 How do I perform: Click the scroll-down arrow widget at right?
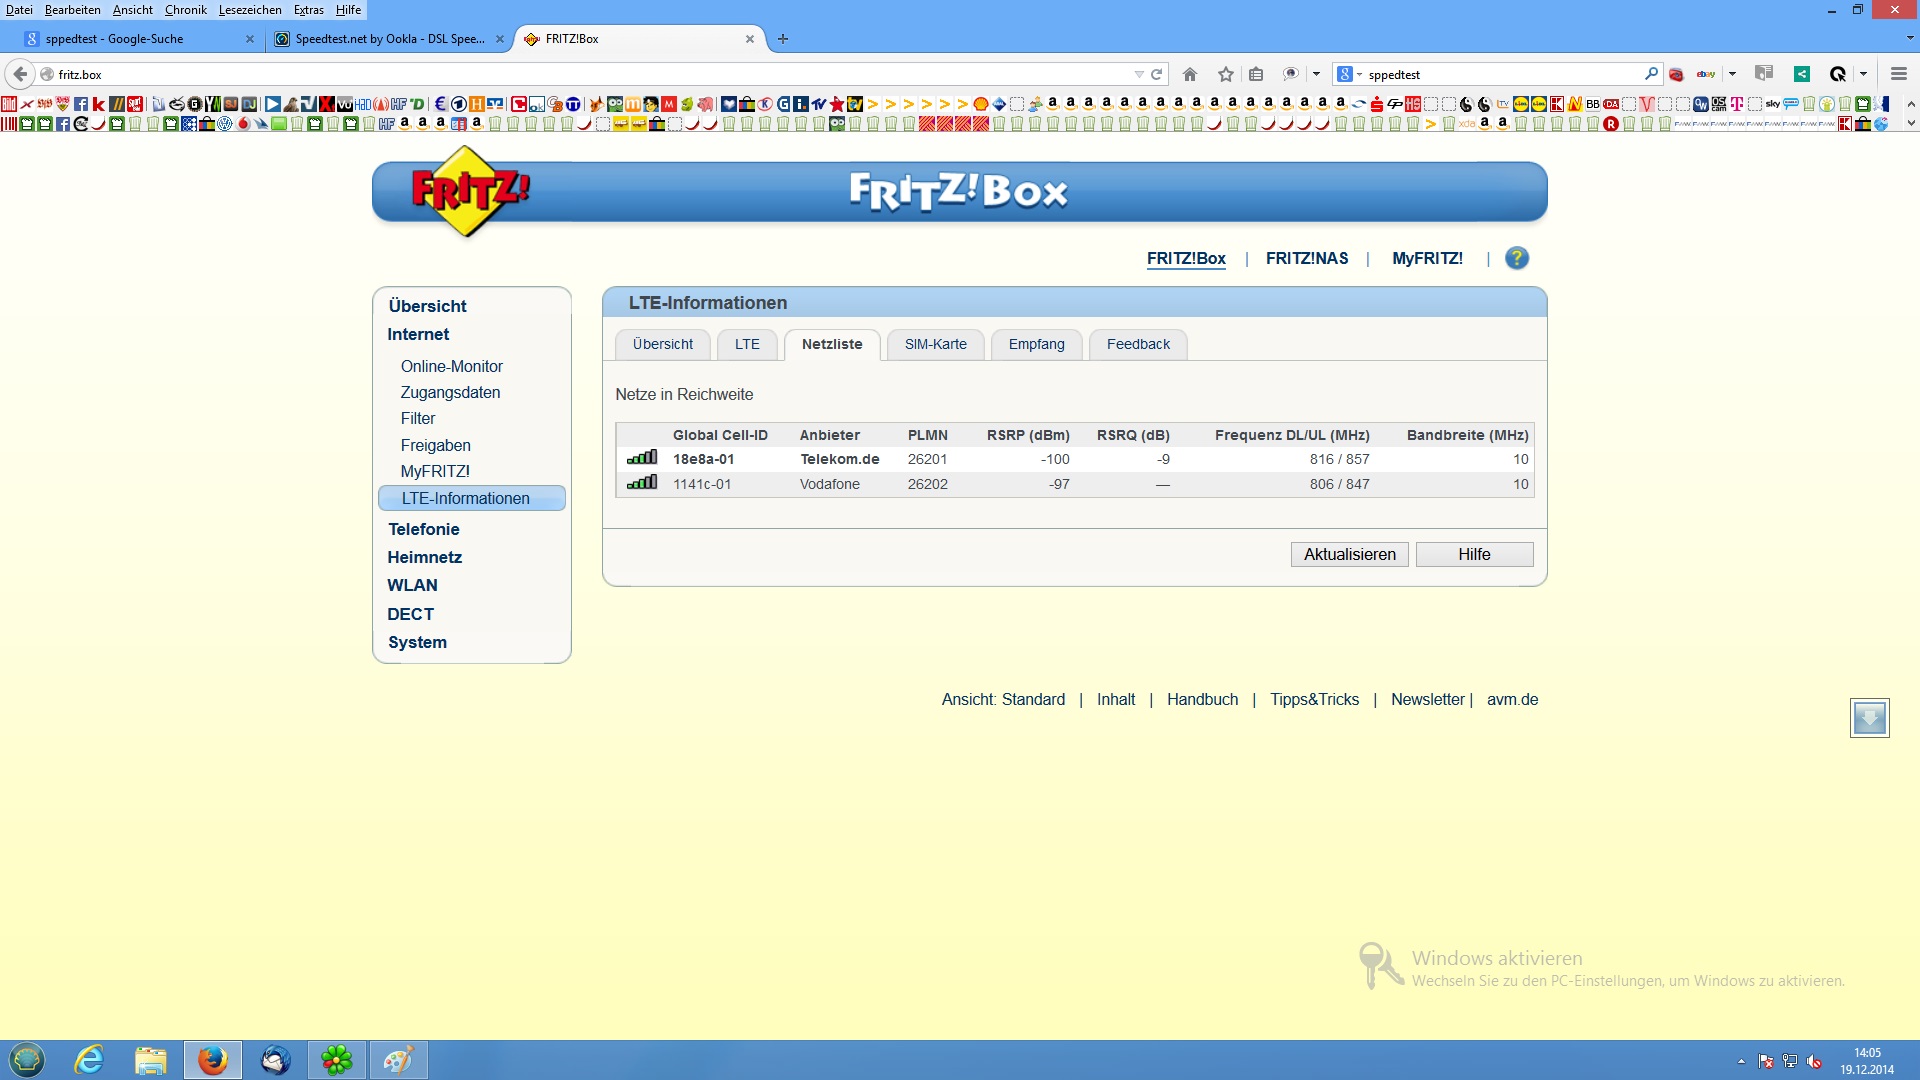1869,717
